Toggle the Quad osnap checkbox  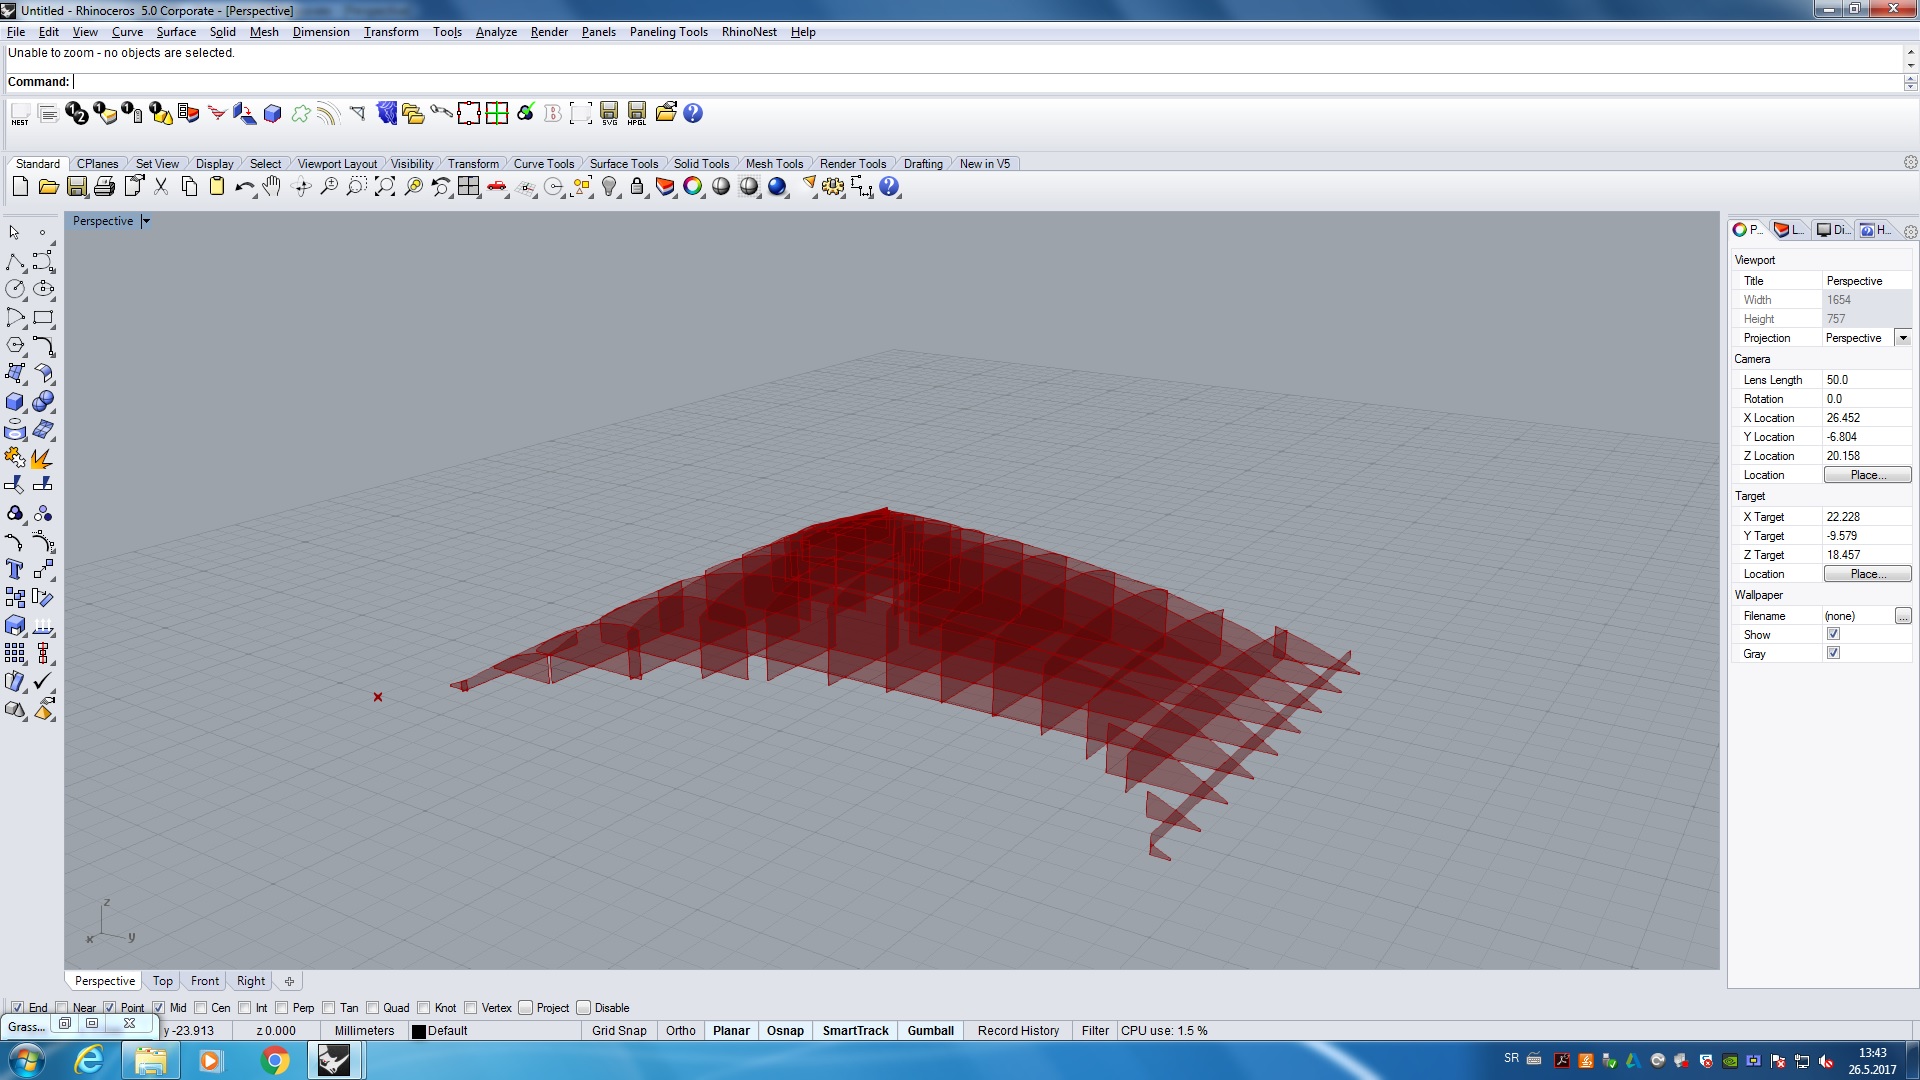point(373,1008)
